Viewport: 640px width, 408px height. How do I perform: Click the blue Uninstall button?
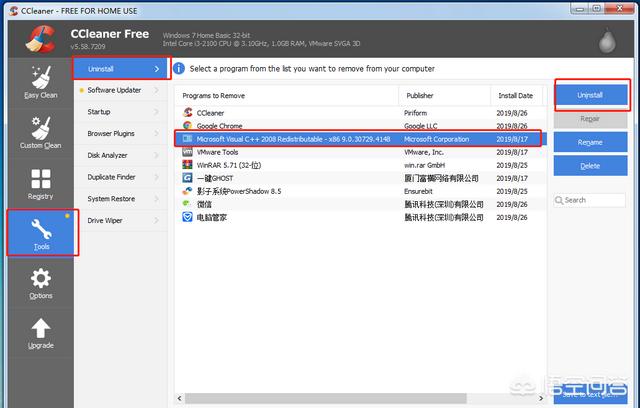(590, 94)
